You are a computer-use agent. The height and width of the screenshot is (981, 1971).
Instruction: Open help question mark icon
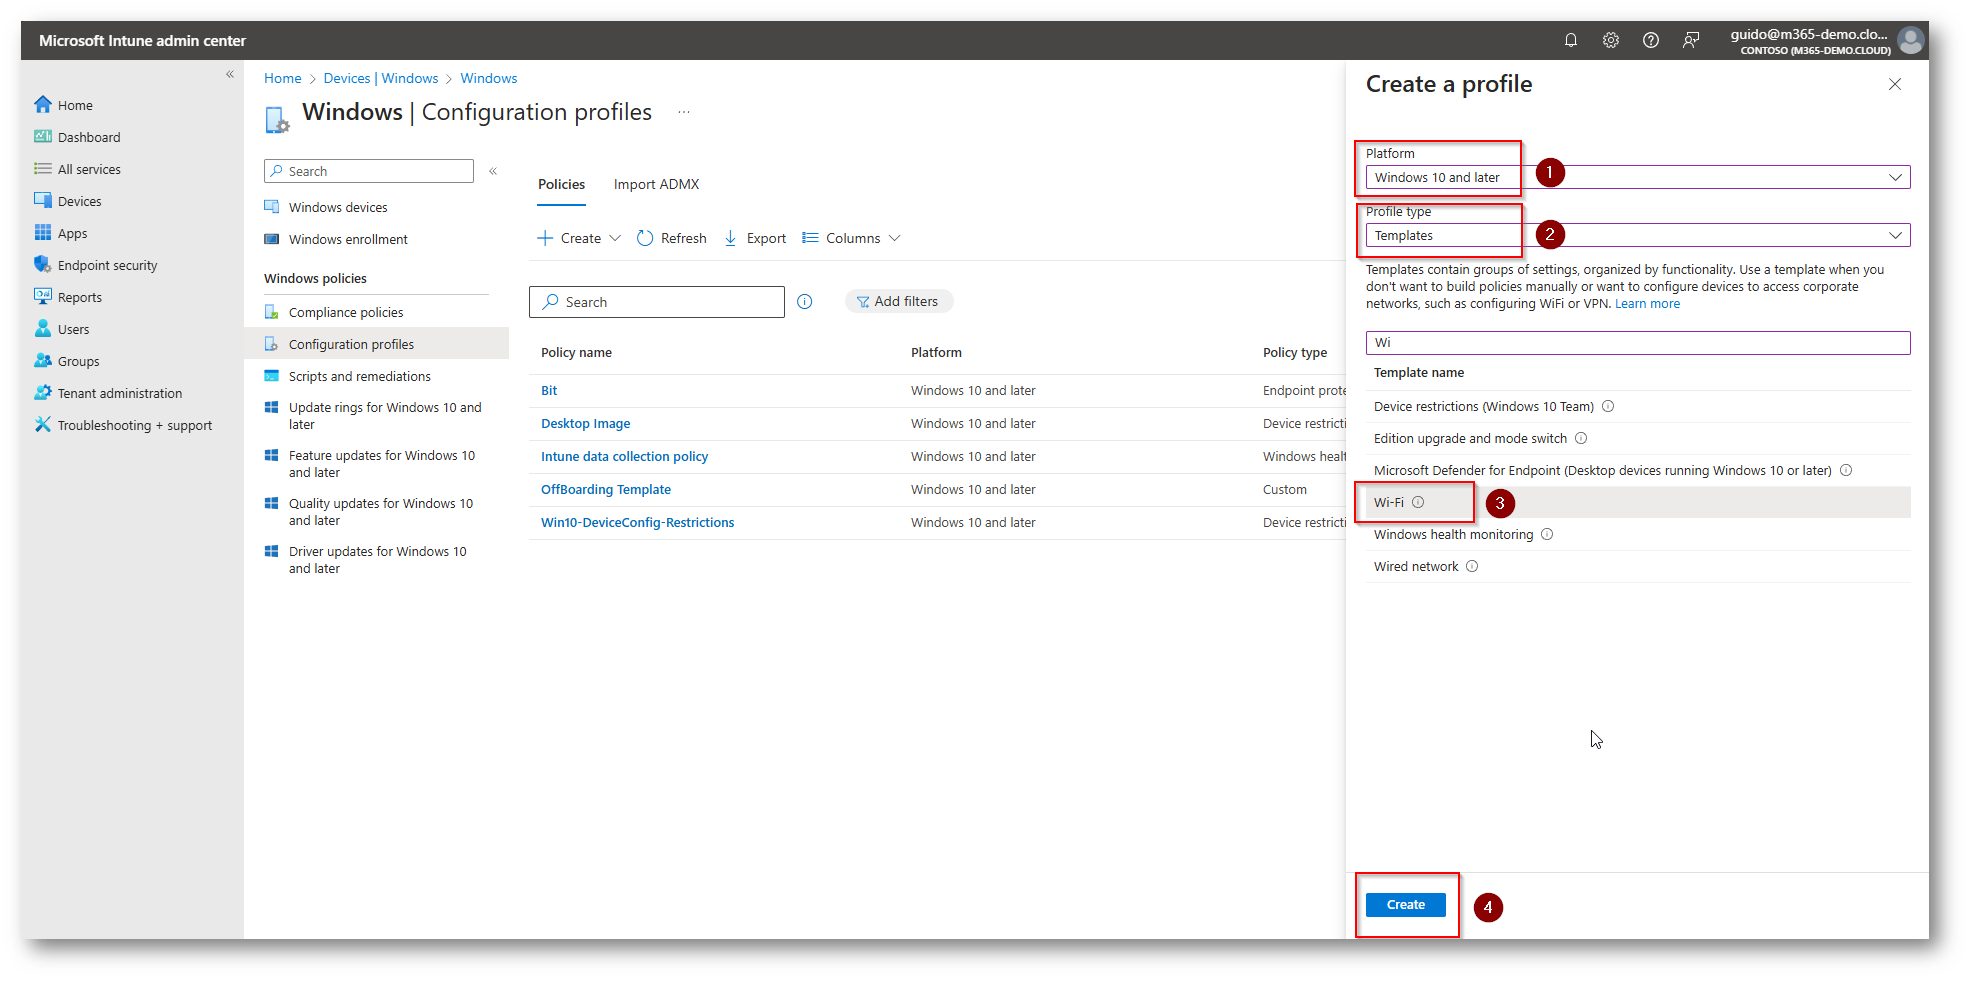[1651, 40]
